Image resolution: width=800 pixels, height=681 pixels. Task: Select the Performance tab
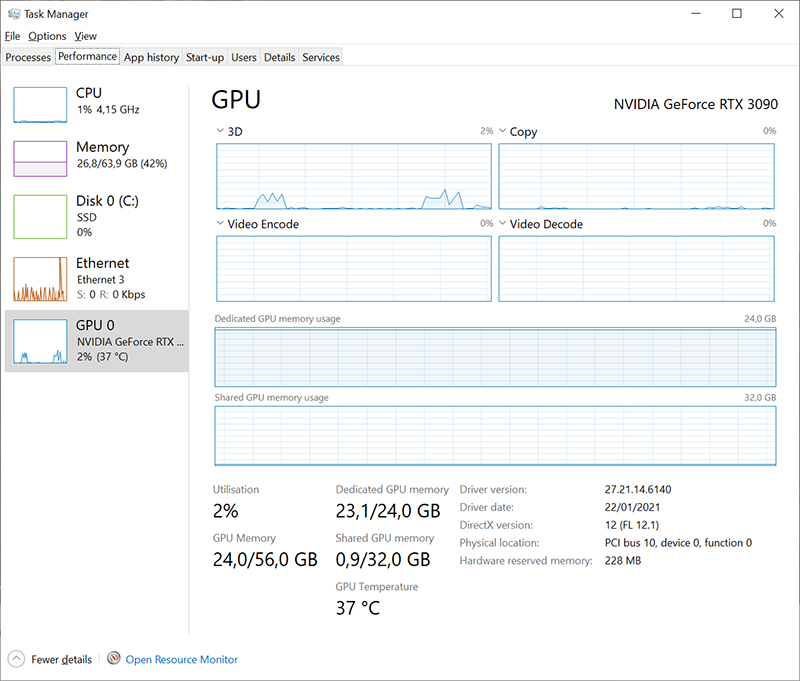87,56
